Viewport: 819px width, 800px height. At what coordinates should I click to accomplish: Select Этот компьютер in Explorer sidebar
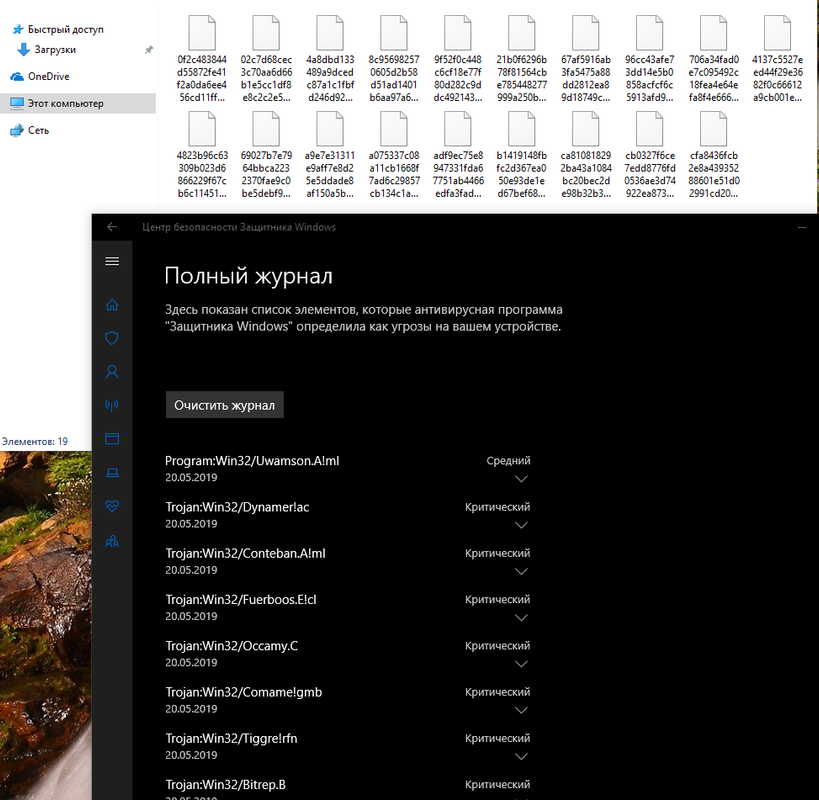[78, 103]
